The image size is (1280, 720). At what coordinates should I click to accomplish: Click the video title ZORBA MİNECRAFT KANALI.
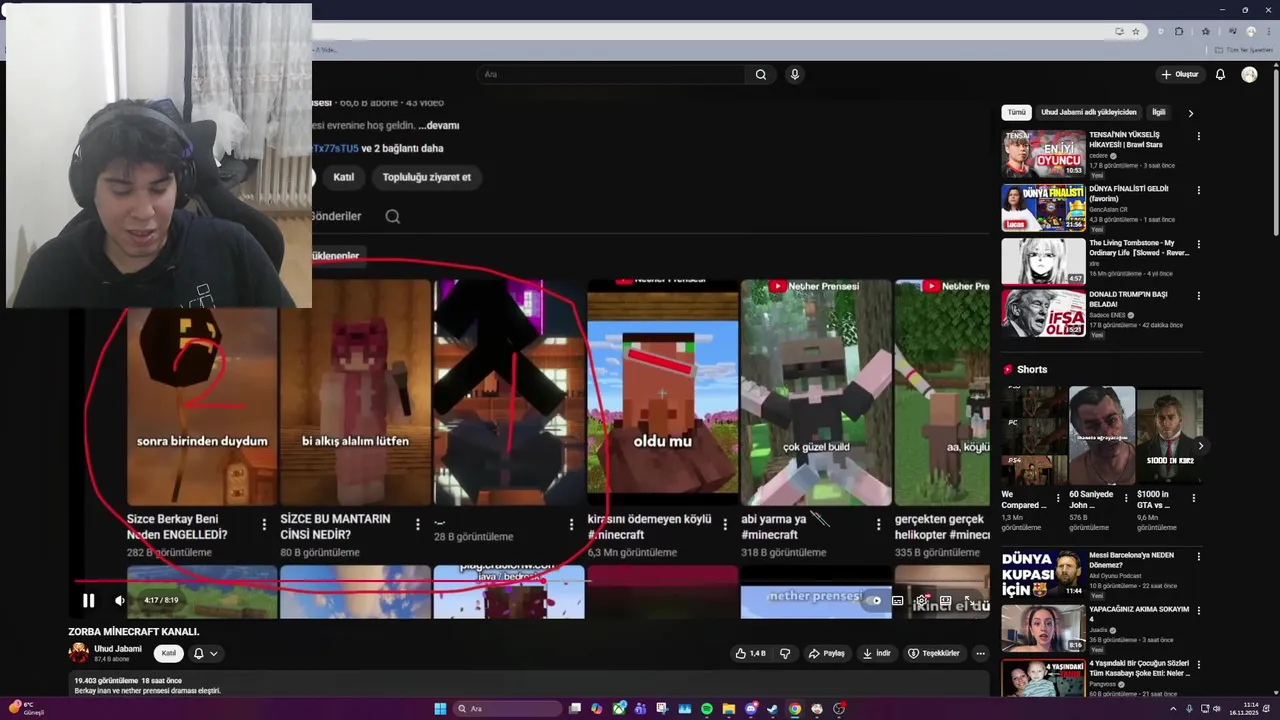[134, 632]
